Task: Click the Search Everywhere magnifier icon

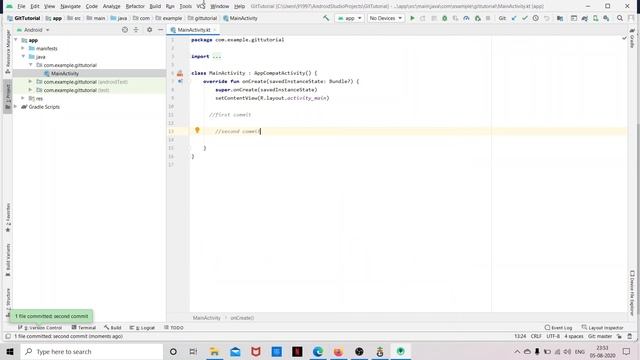Action: 620,18
